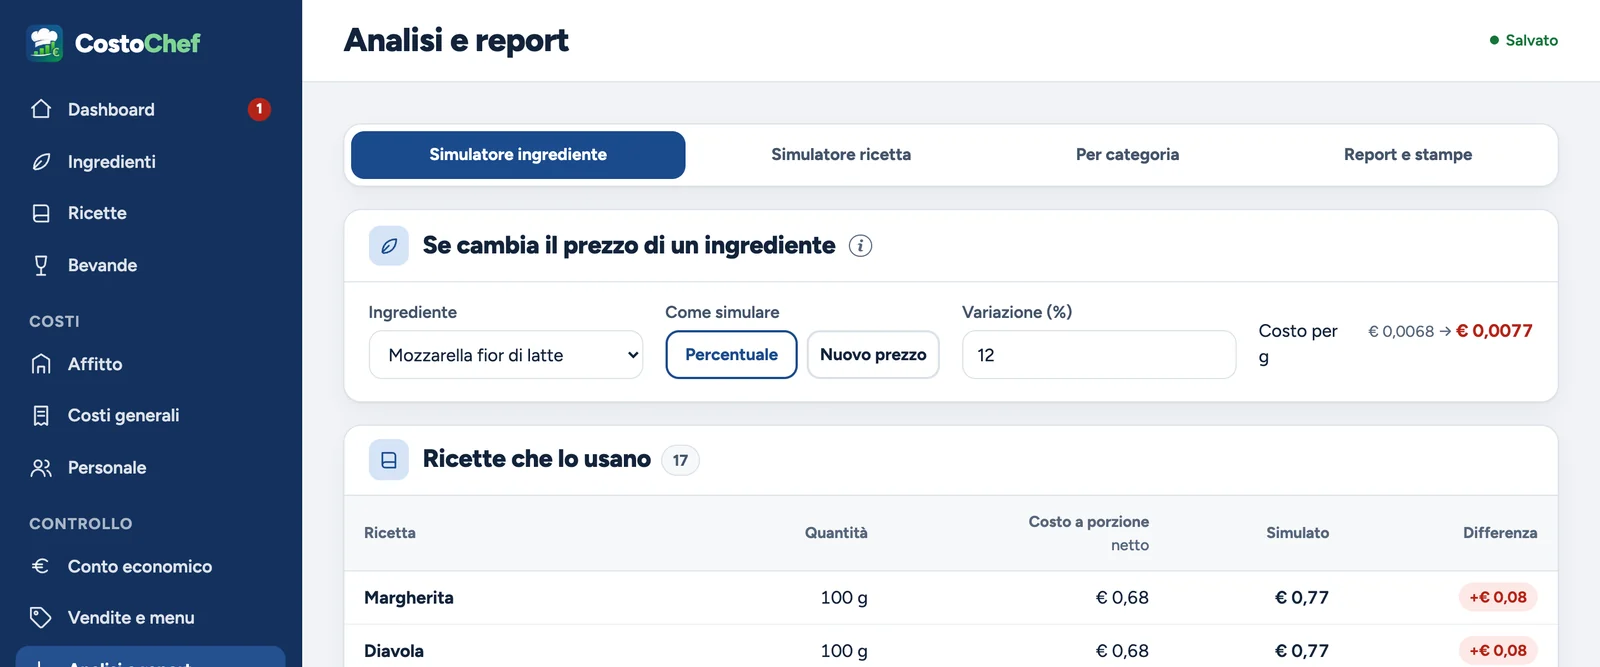Image resolution: width=1600 pixels, height=667 pixels.
Task: Switch to the Per categoria tab
Action: pyautogui.click(x=1127, y=155)
